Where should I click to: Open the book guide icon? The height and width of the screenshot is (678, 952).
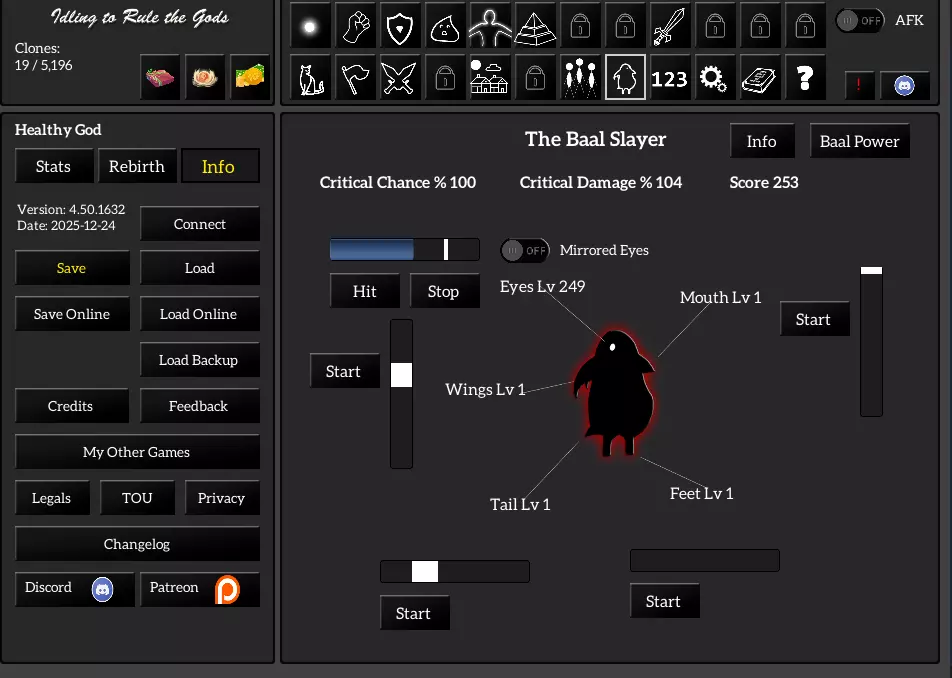[x=760, y=77]
